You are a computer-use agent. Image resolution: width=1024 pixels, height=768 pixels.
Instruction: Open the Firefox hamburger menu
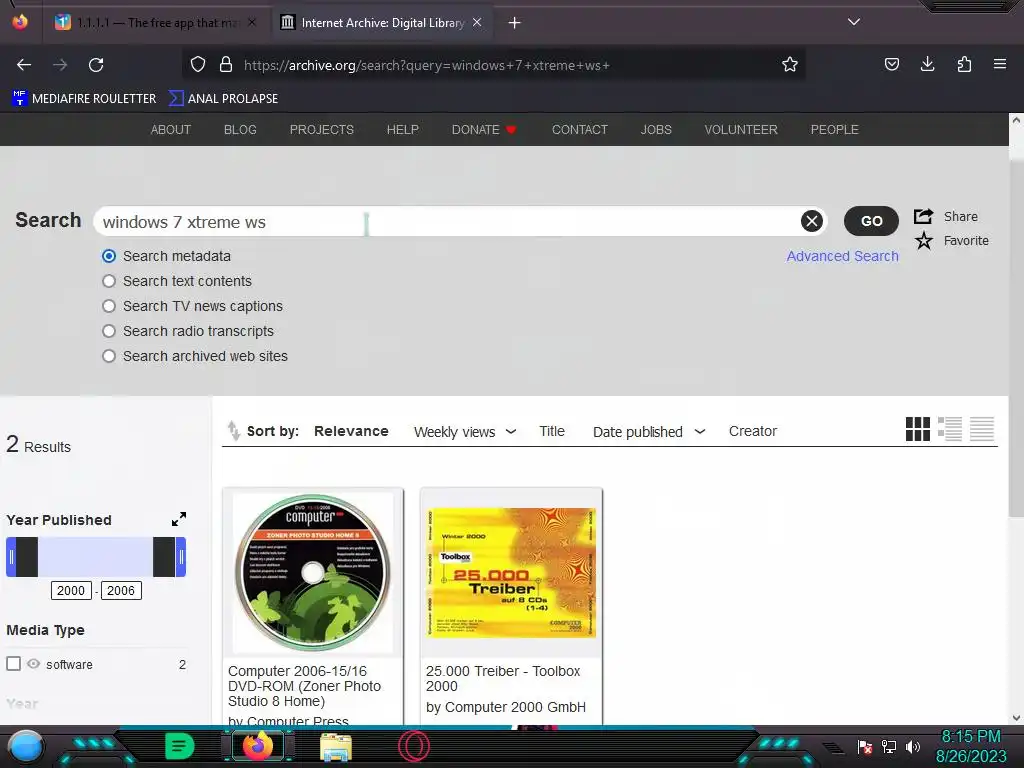tap(1000, 64)
